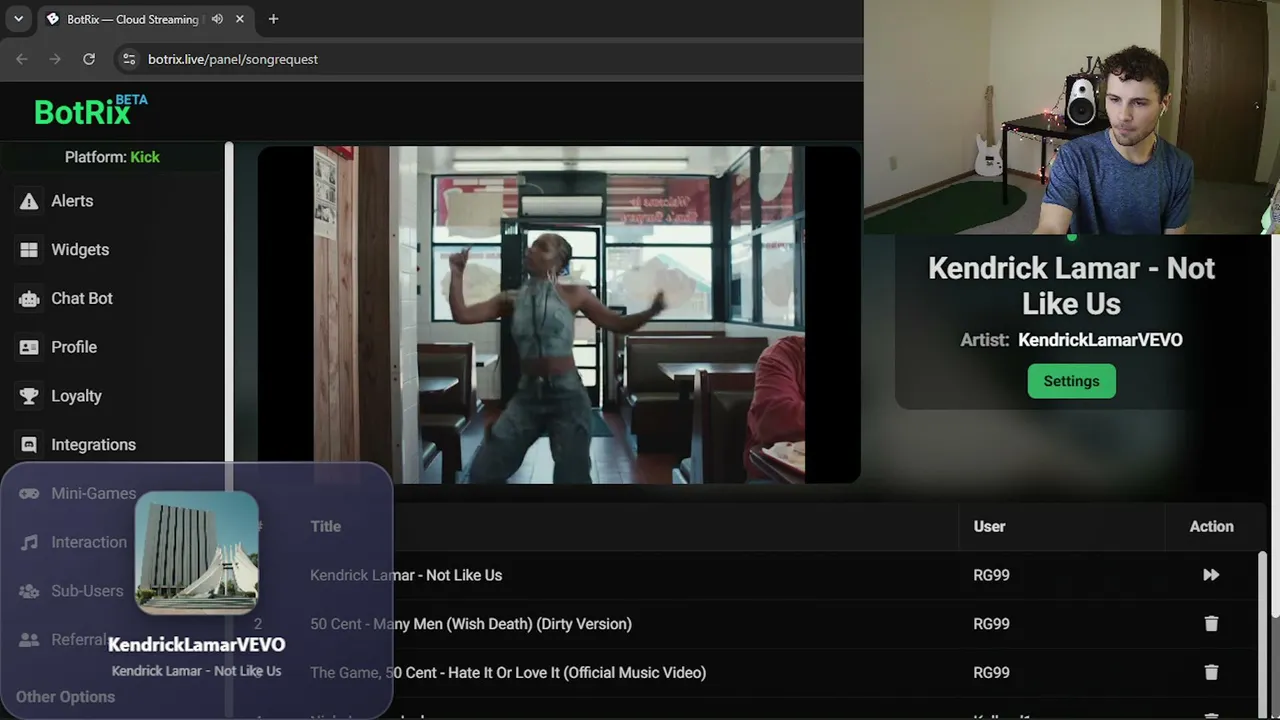Click the BotRix BETA logo
The width and height of the screenshot is (1280, 720).
pyautogui.click(x=91, y=111)
